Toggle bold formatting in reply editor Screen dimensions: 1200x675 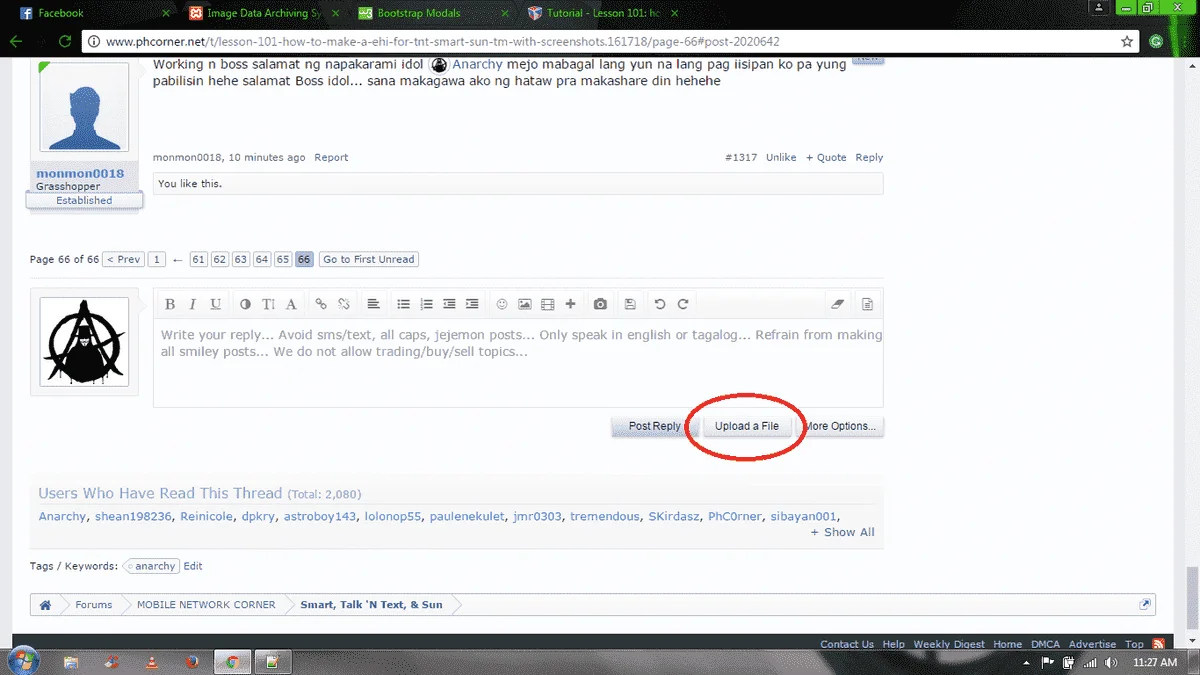pyautogui.click(x=170, y=304)
